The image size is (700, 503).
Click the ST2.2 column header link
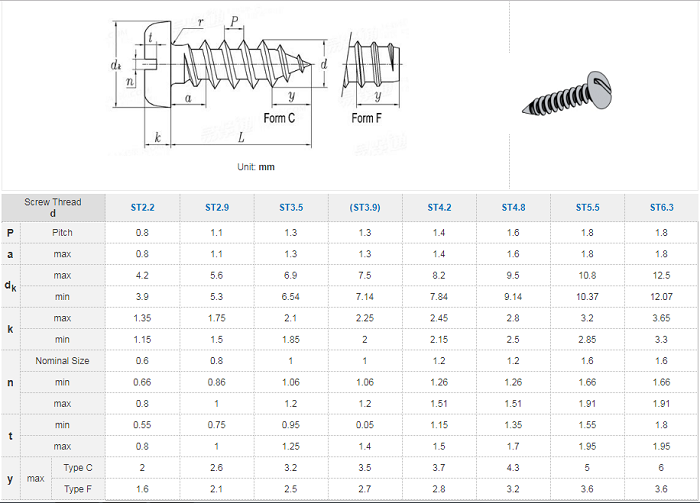(x=143, y=208)
